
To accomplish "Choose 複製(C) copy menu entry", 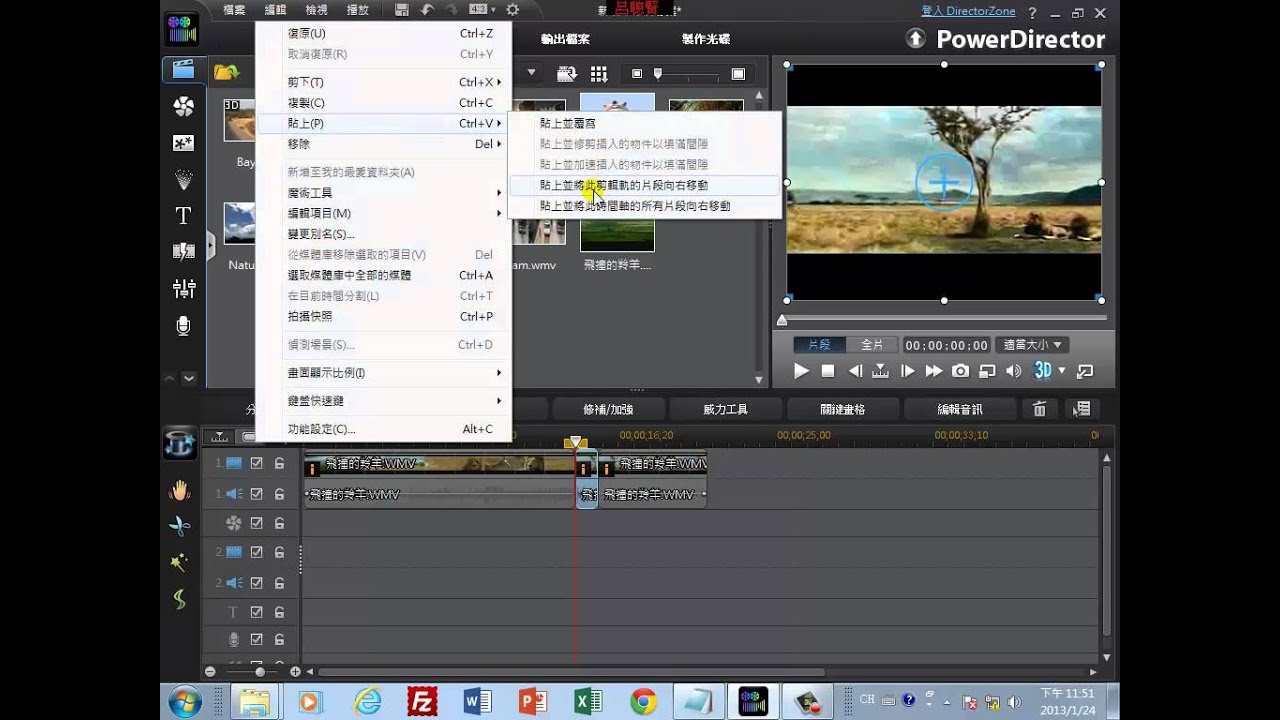I will click(x=384, y=103).
